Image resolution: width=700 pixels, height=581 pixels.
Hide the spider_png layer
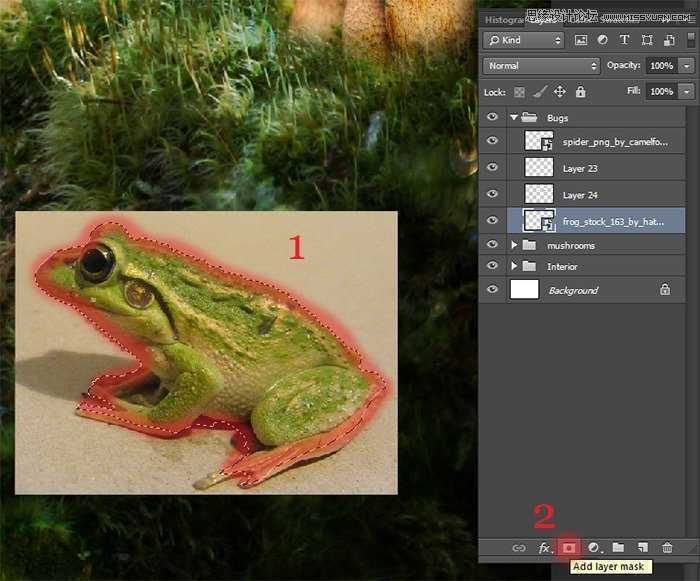(x=492, y=141)
